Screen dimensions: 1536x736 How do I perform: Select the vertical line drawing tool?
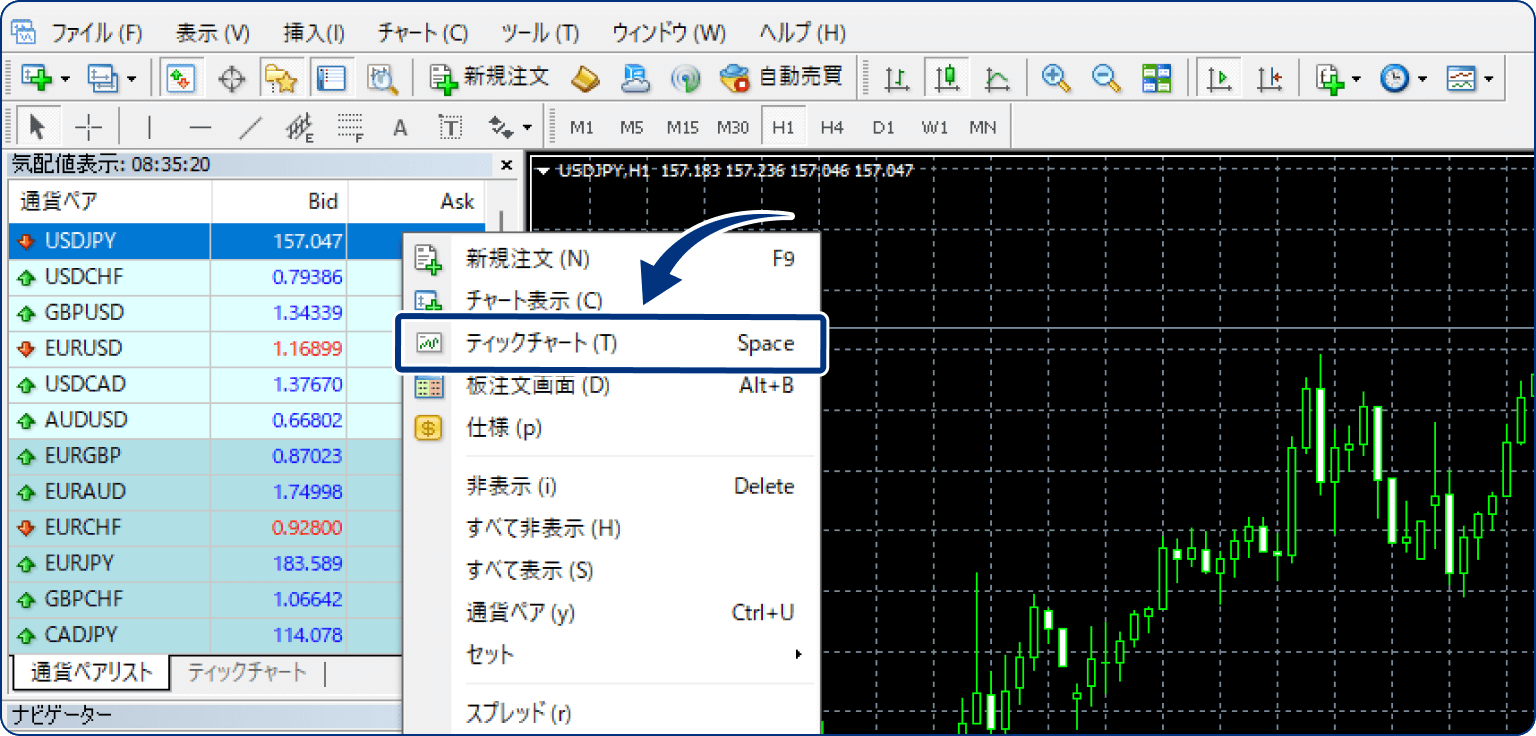pyautogui.click(x=150, y=127)
